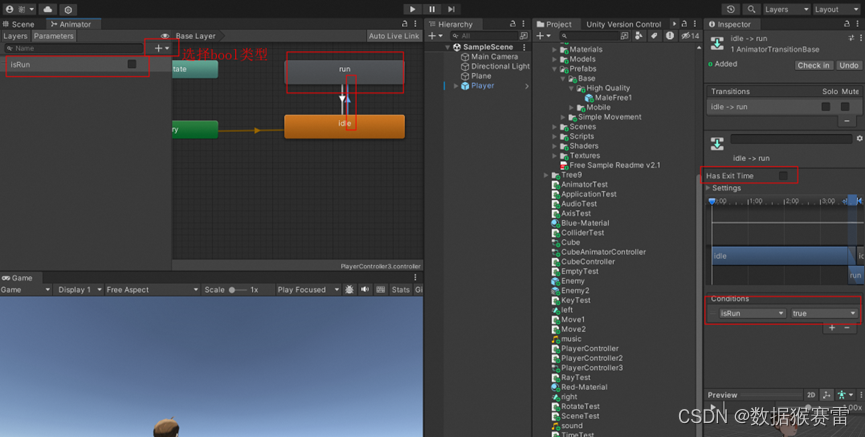Screen dimensions: 865x437
Task: Open the Play Focused dropdown
Action: pyautogui.click(x=308, y=290)
